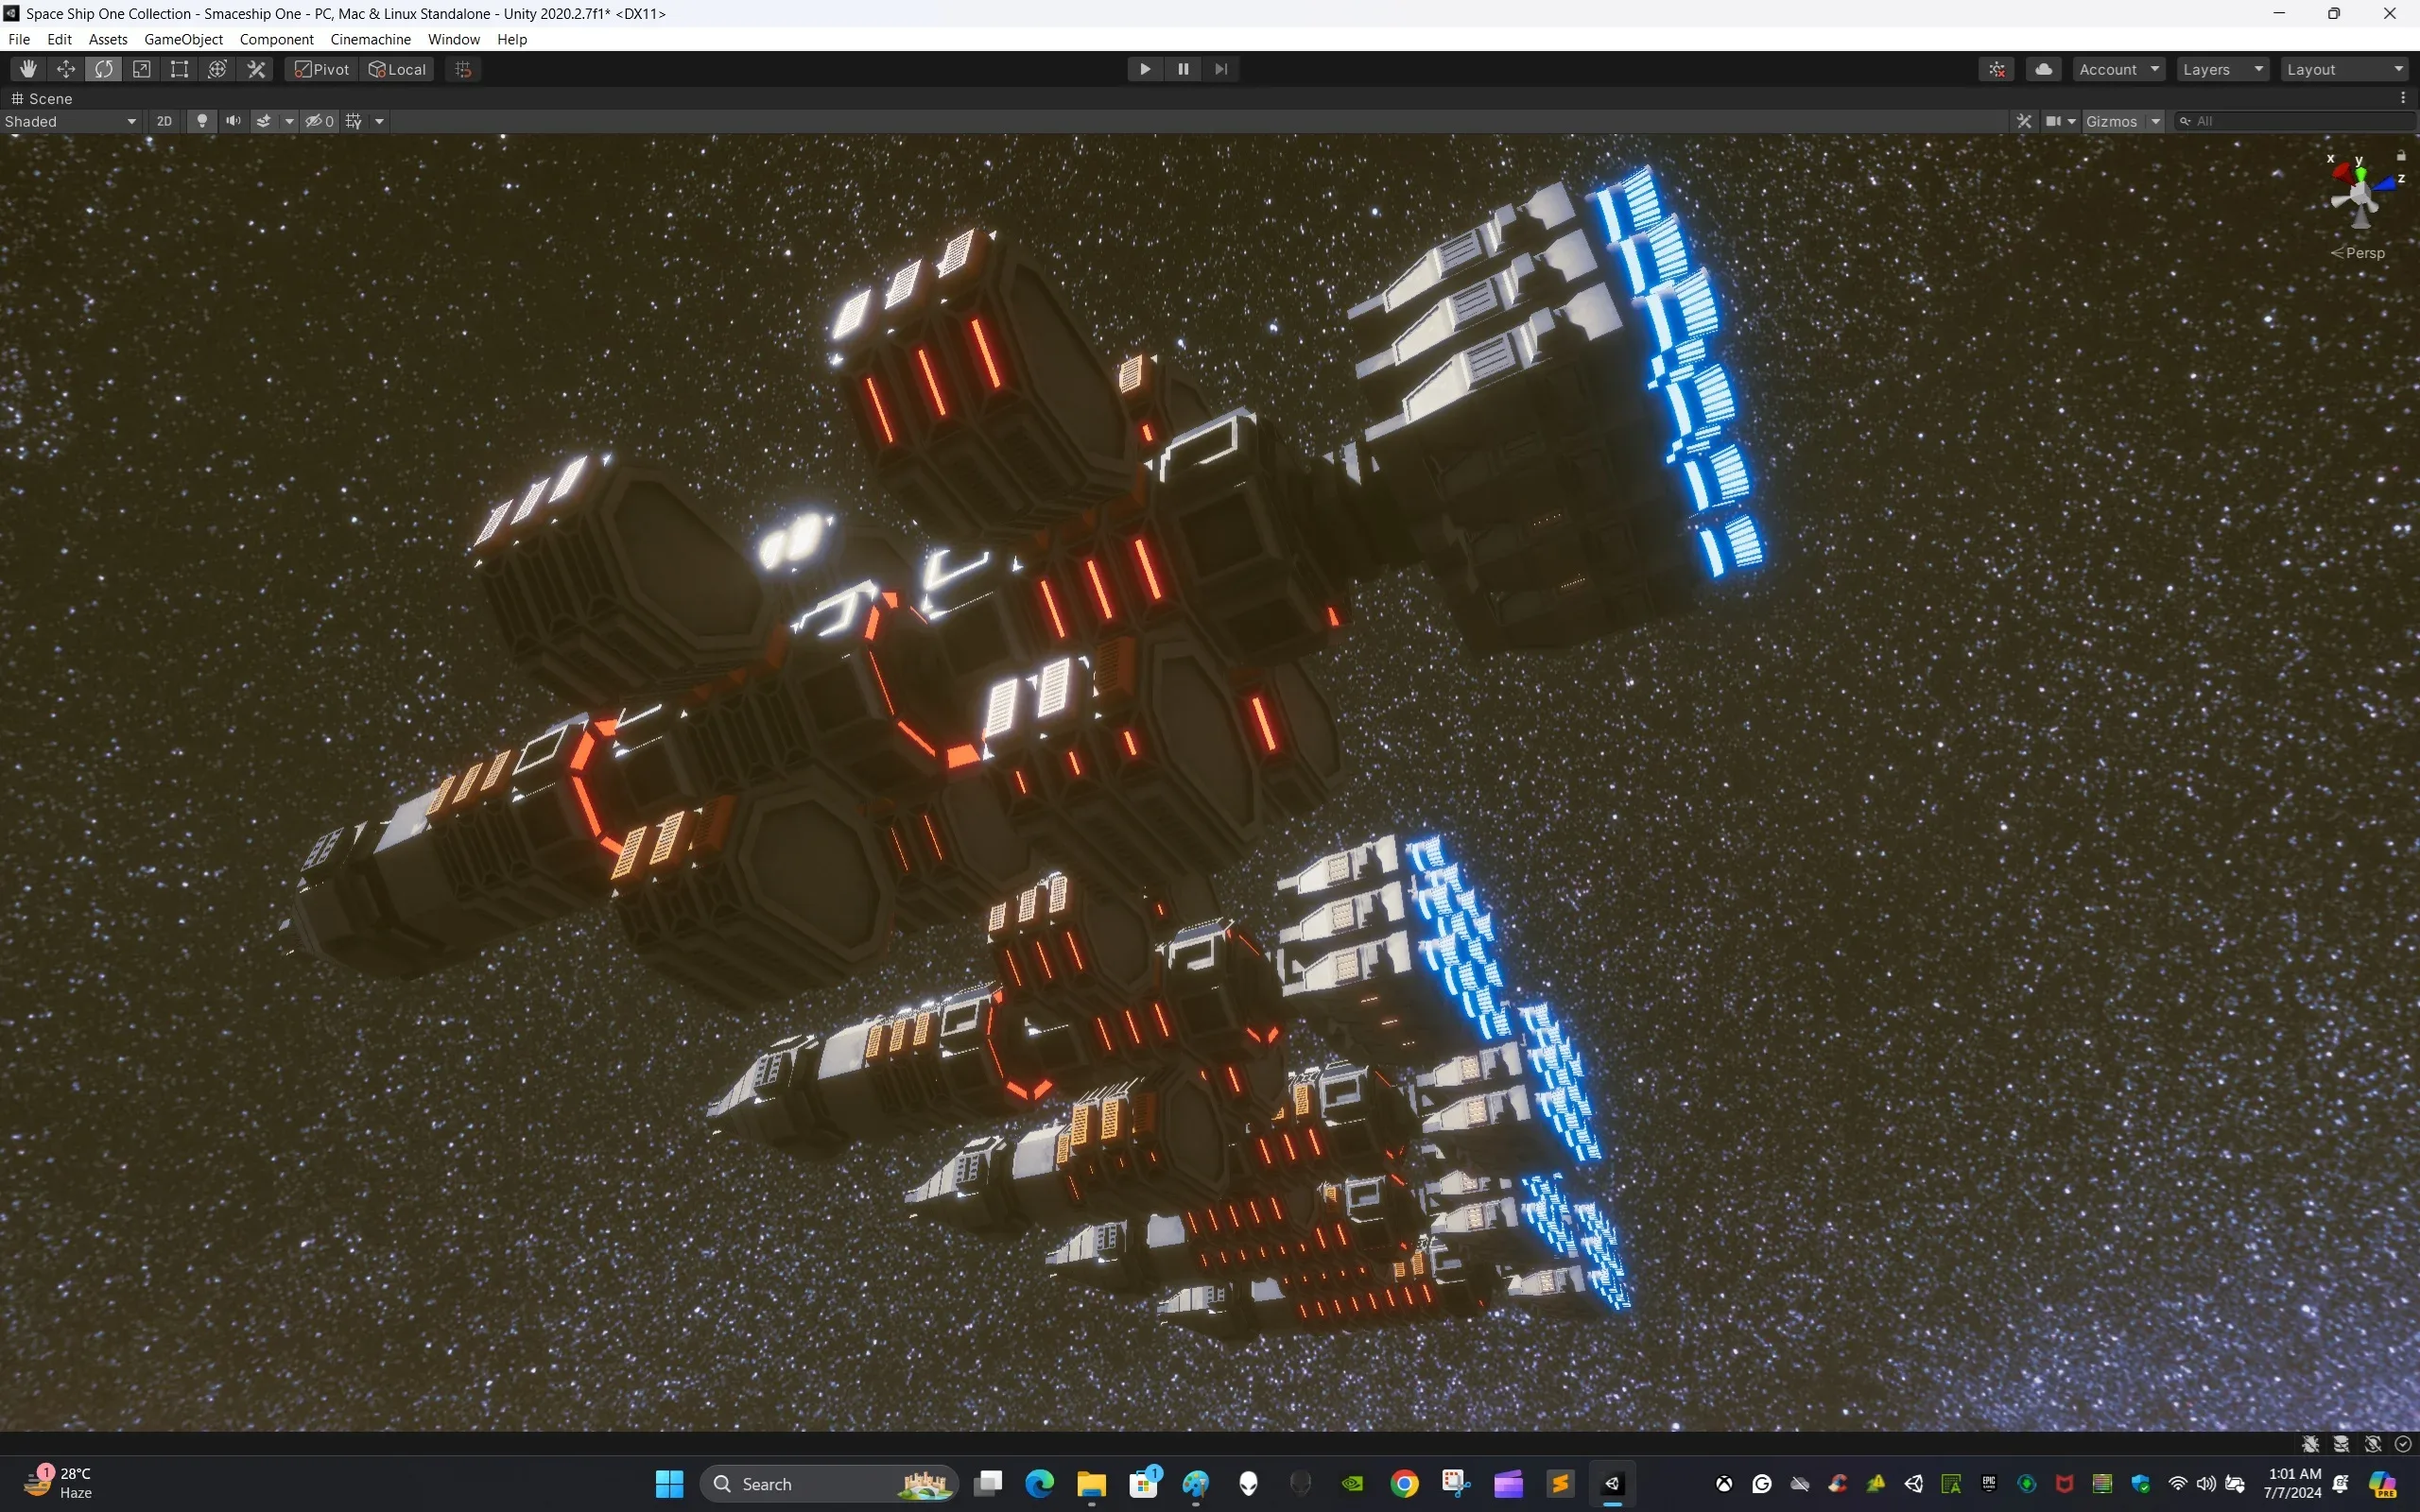
Task: Open the Cinemachine menu
Action: [x=370, y=39]
